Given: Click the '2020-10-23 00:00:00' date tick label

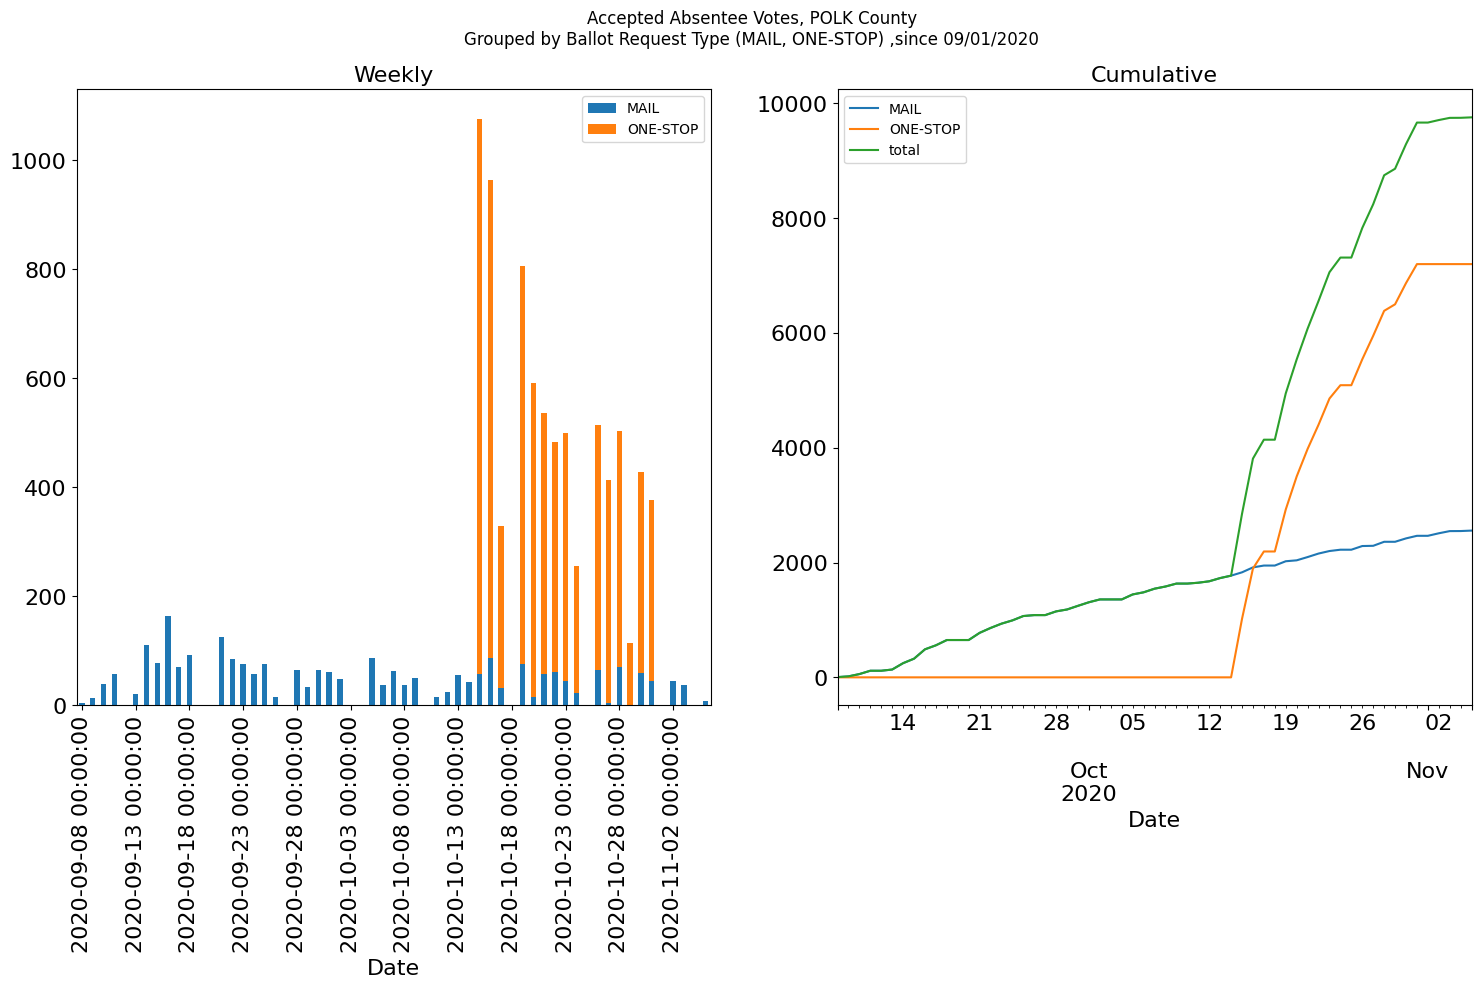Looking at the screenshot, I should pyautogui.click(x=565, y=835).
